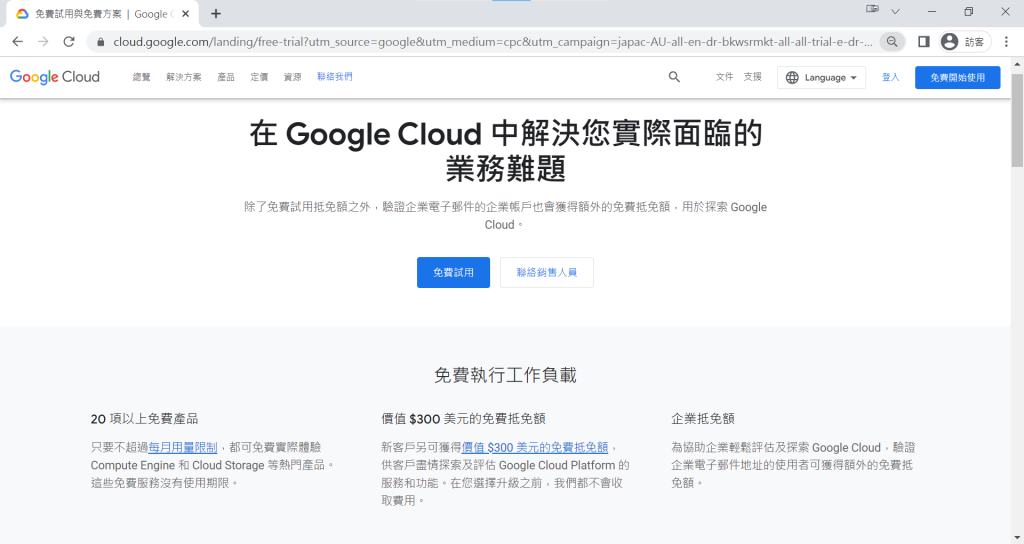Screen dimensions: 1024x544
Task: Click 聯絡我們 in the navigation bar
Action: 335,77
